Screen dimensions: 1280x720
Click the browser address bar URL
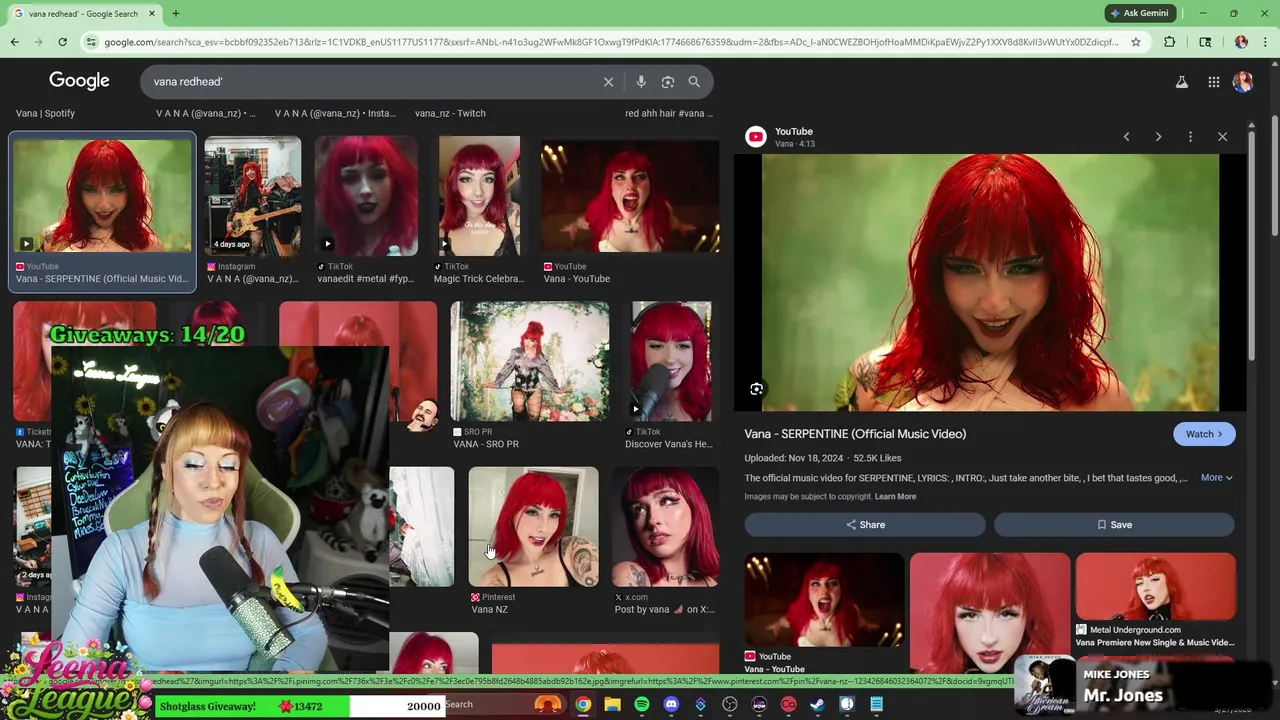pos(610,42)
